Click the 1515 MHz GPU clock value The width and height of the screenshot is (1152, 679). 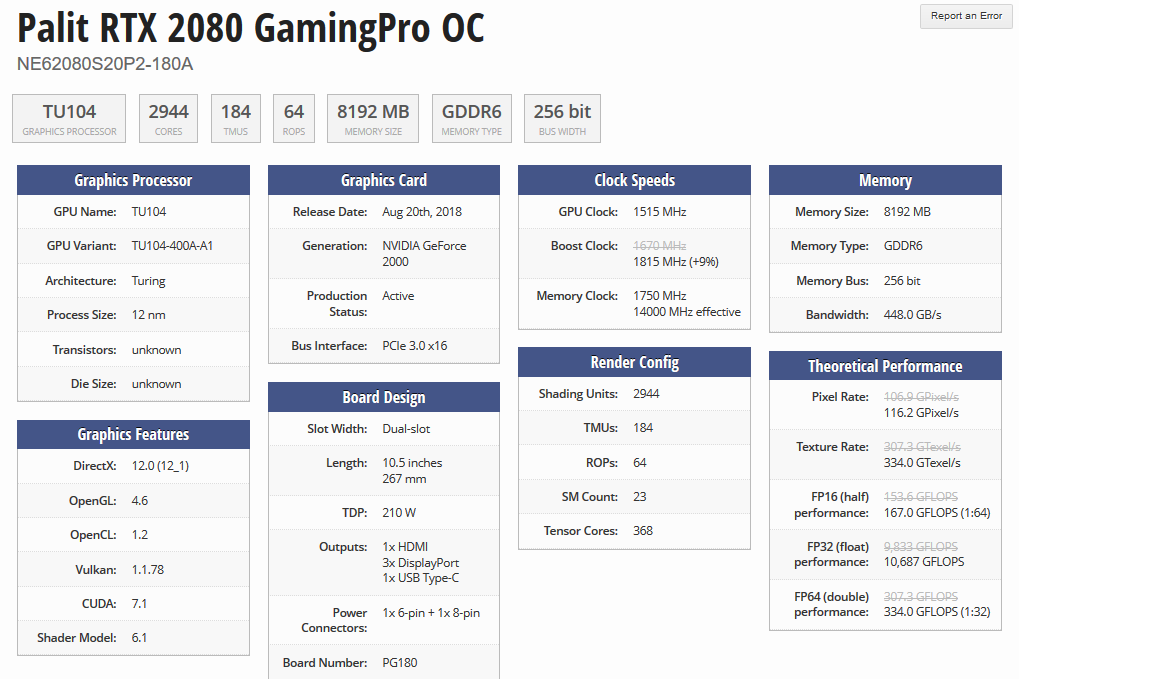pyautogui.click(x=660, y=212)
